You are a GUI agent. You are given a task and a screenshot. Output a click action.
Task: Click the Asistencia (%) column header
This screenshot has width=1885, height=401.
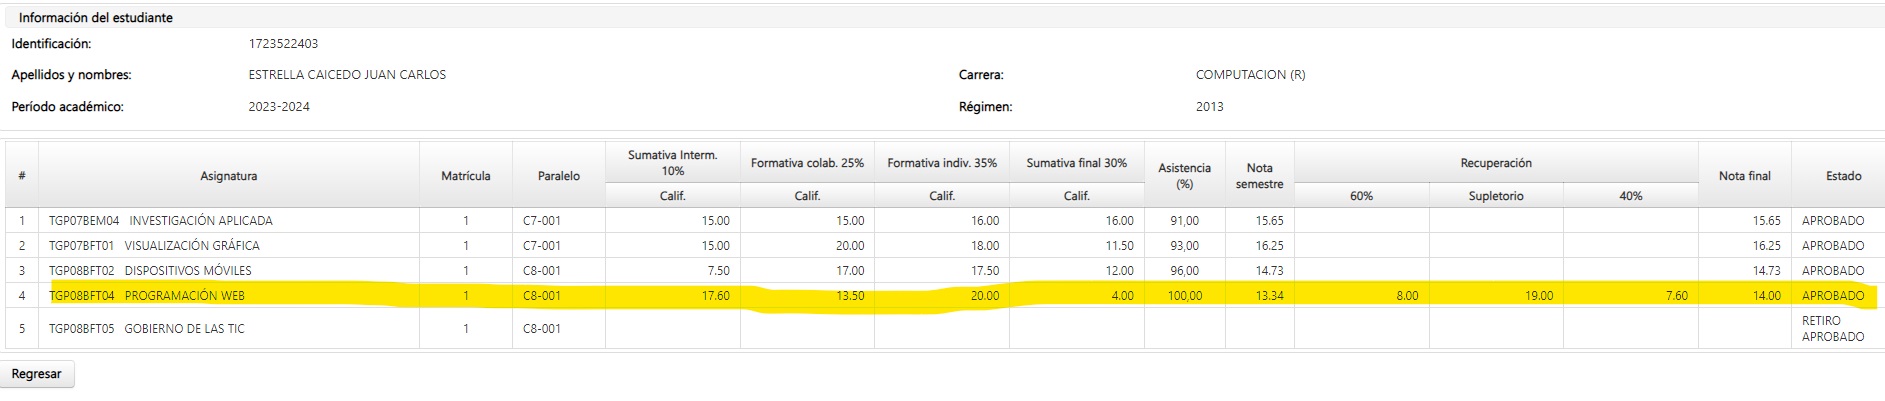click(1185, 175)
